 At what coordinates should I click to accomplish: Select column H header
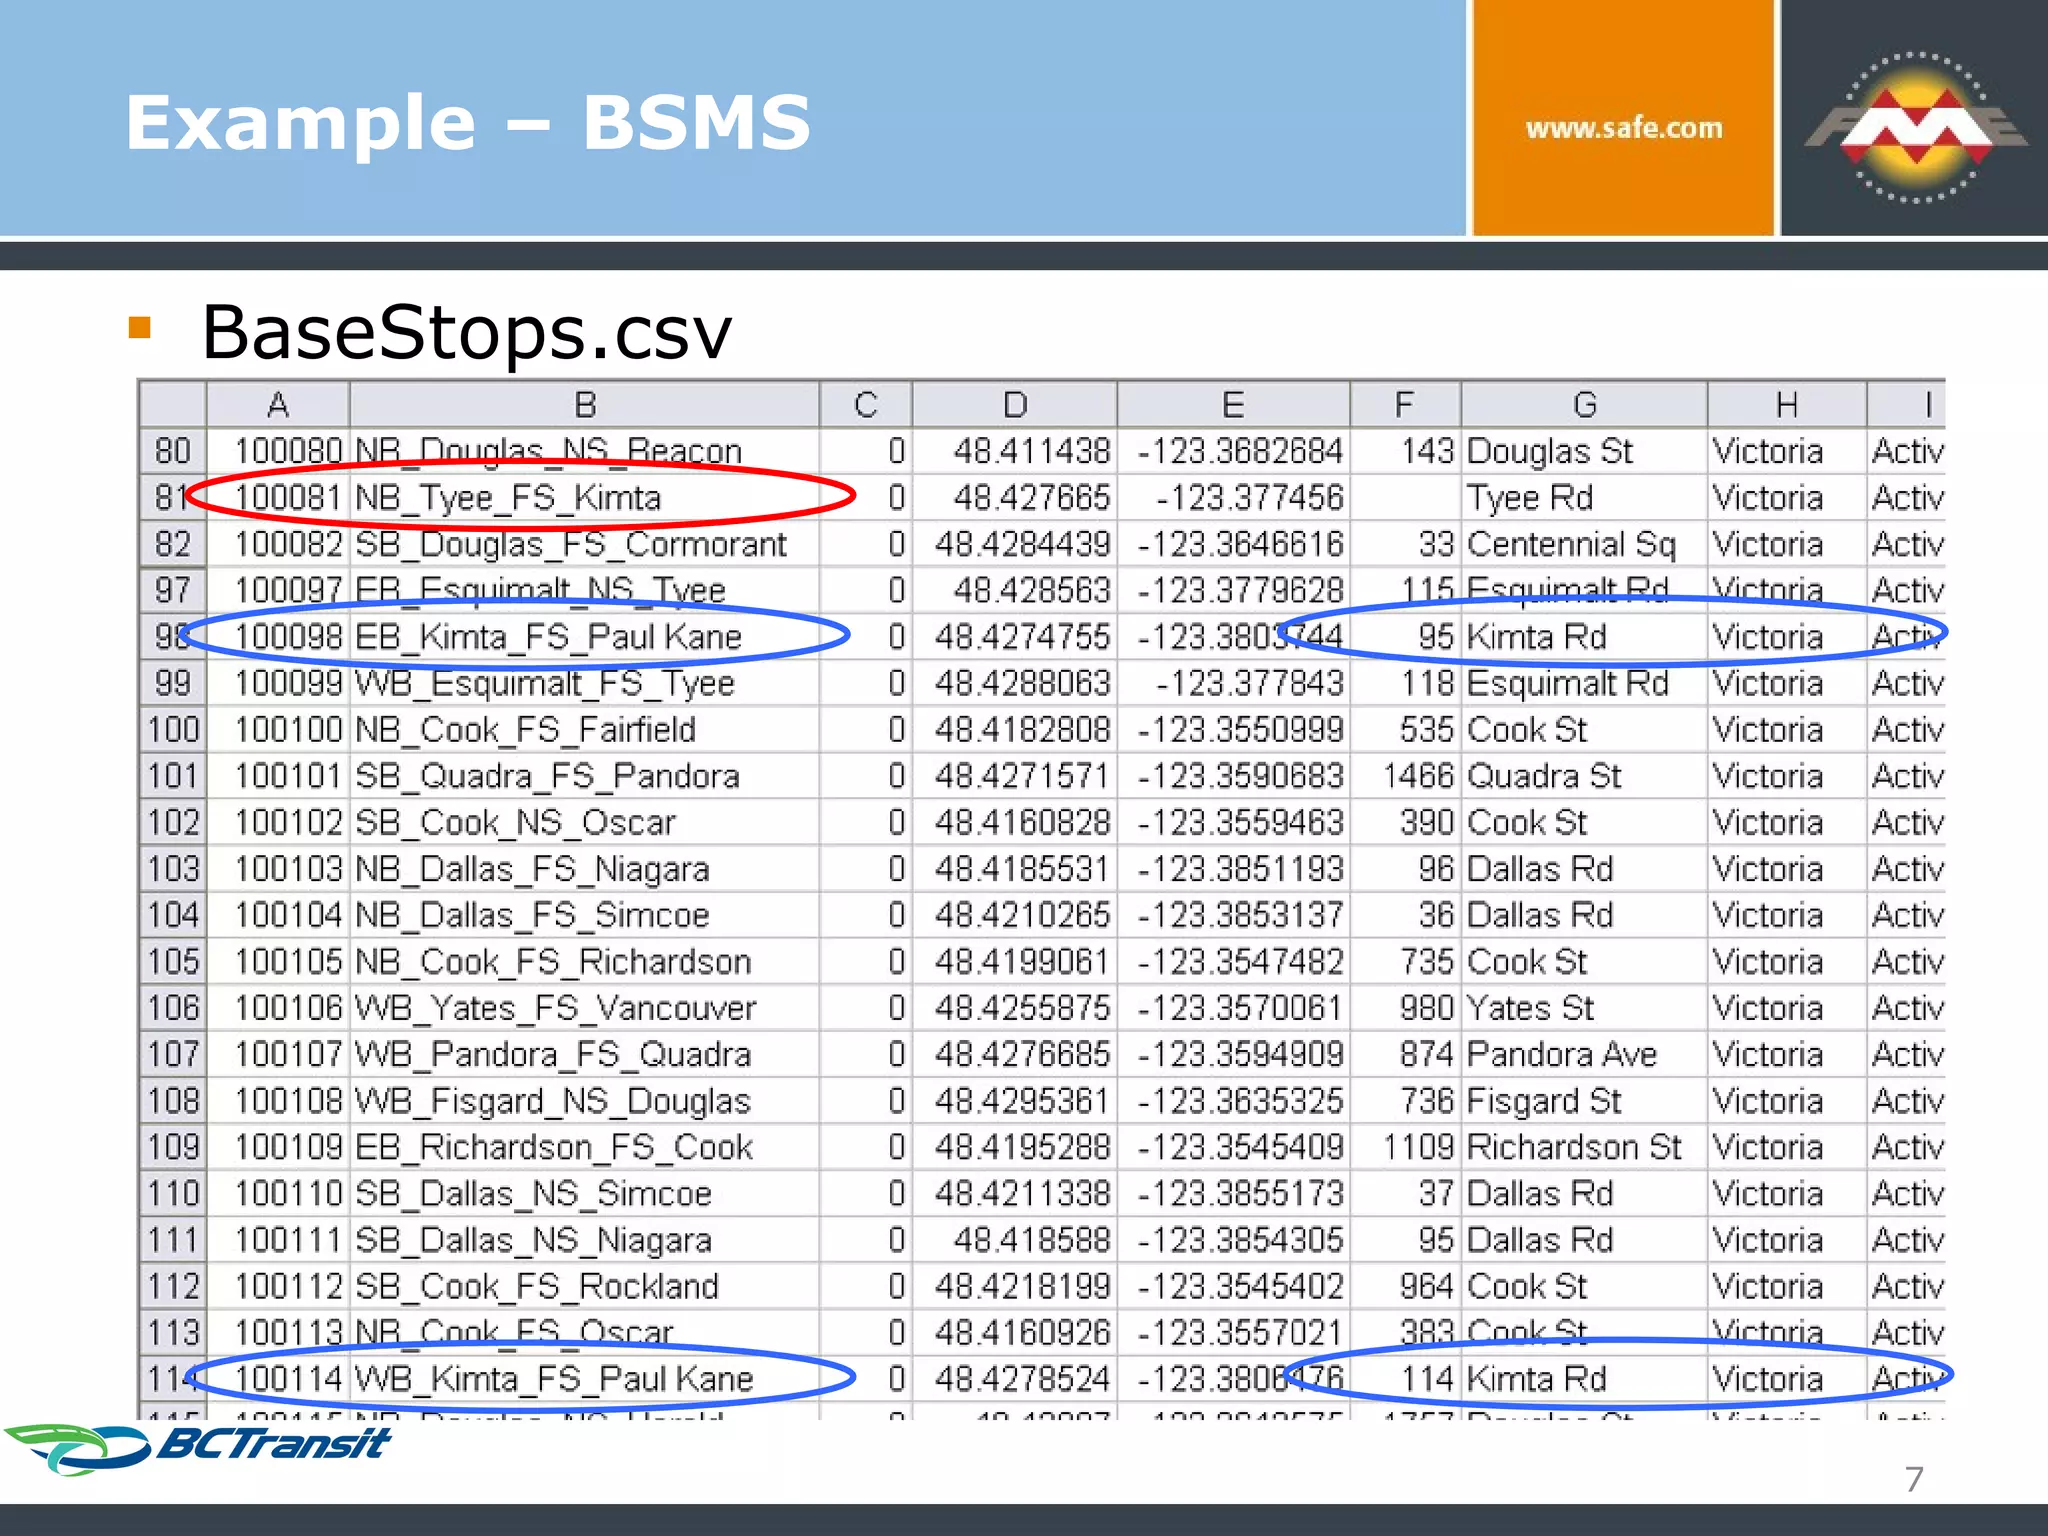coord(1787,405)
